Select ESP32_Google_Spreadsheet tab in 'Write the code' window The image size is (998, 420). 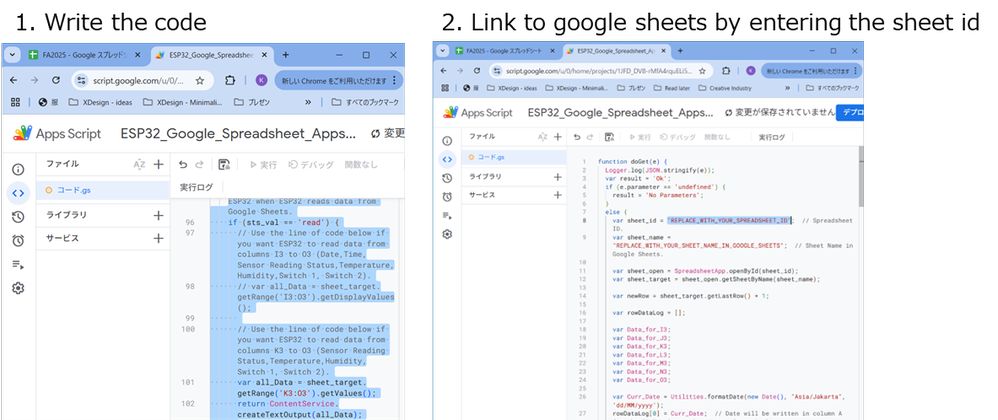(x=212, y=55)
